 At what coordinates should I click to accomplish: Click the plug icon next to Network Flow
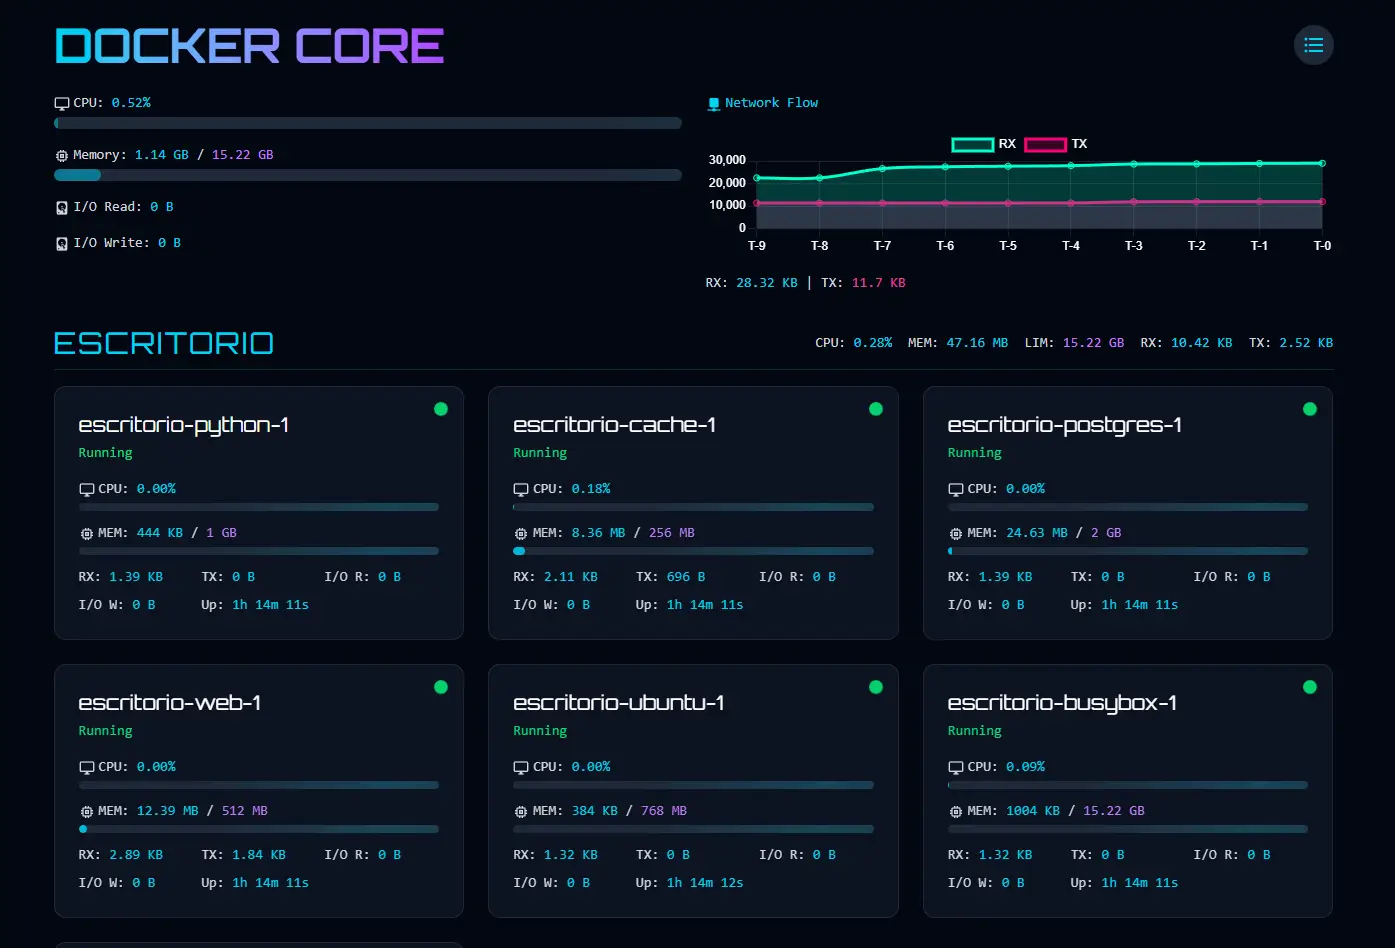(x=713, y=102)
